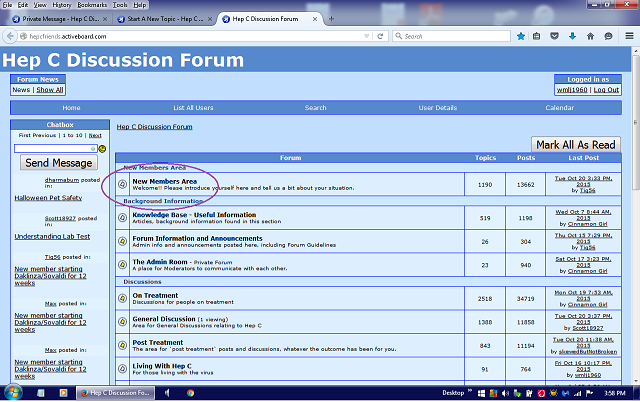Click the On Treatment forum status icon

(x=123, y=298)
